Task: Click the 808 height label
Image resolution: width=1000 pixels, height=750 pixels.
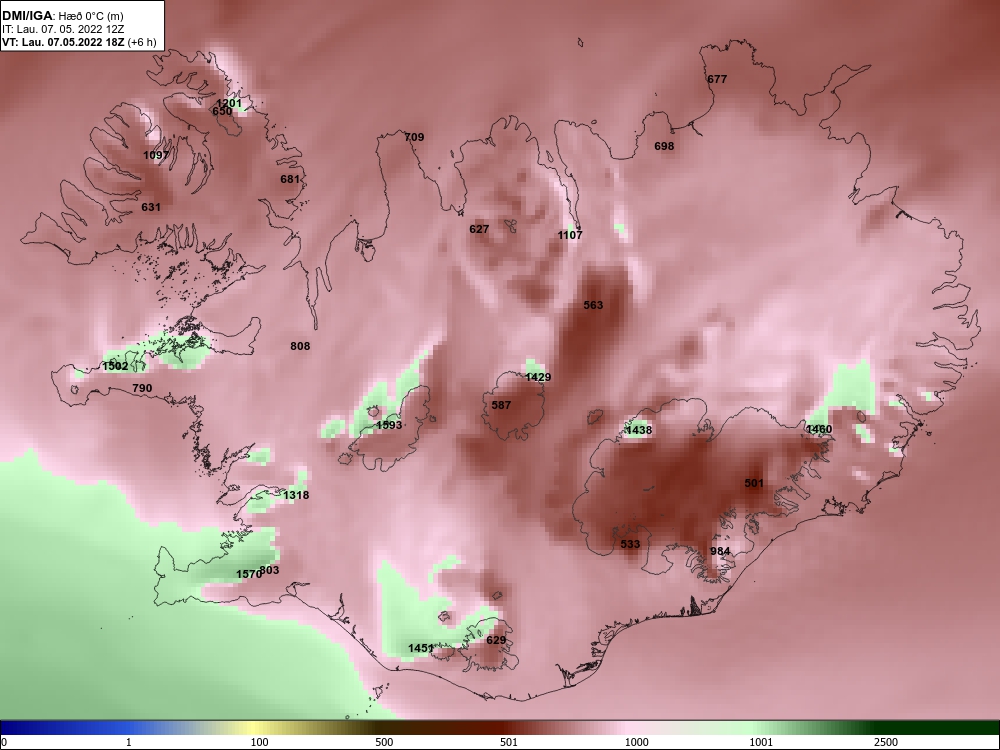Action: 300,346
